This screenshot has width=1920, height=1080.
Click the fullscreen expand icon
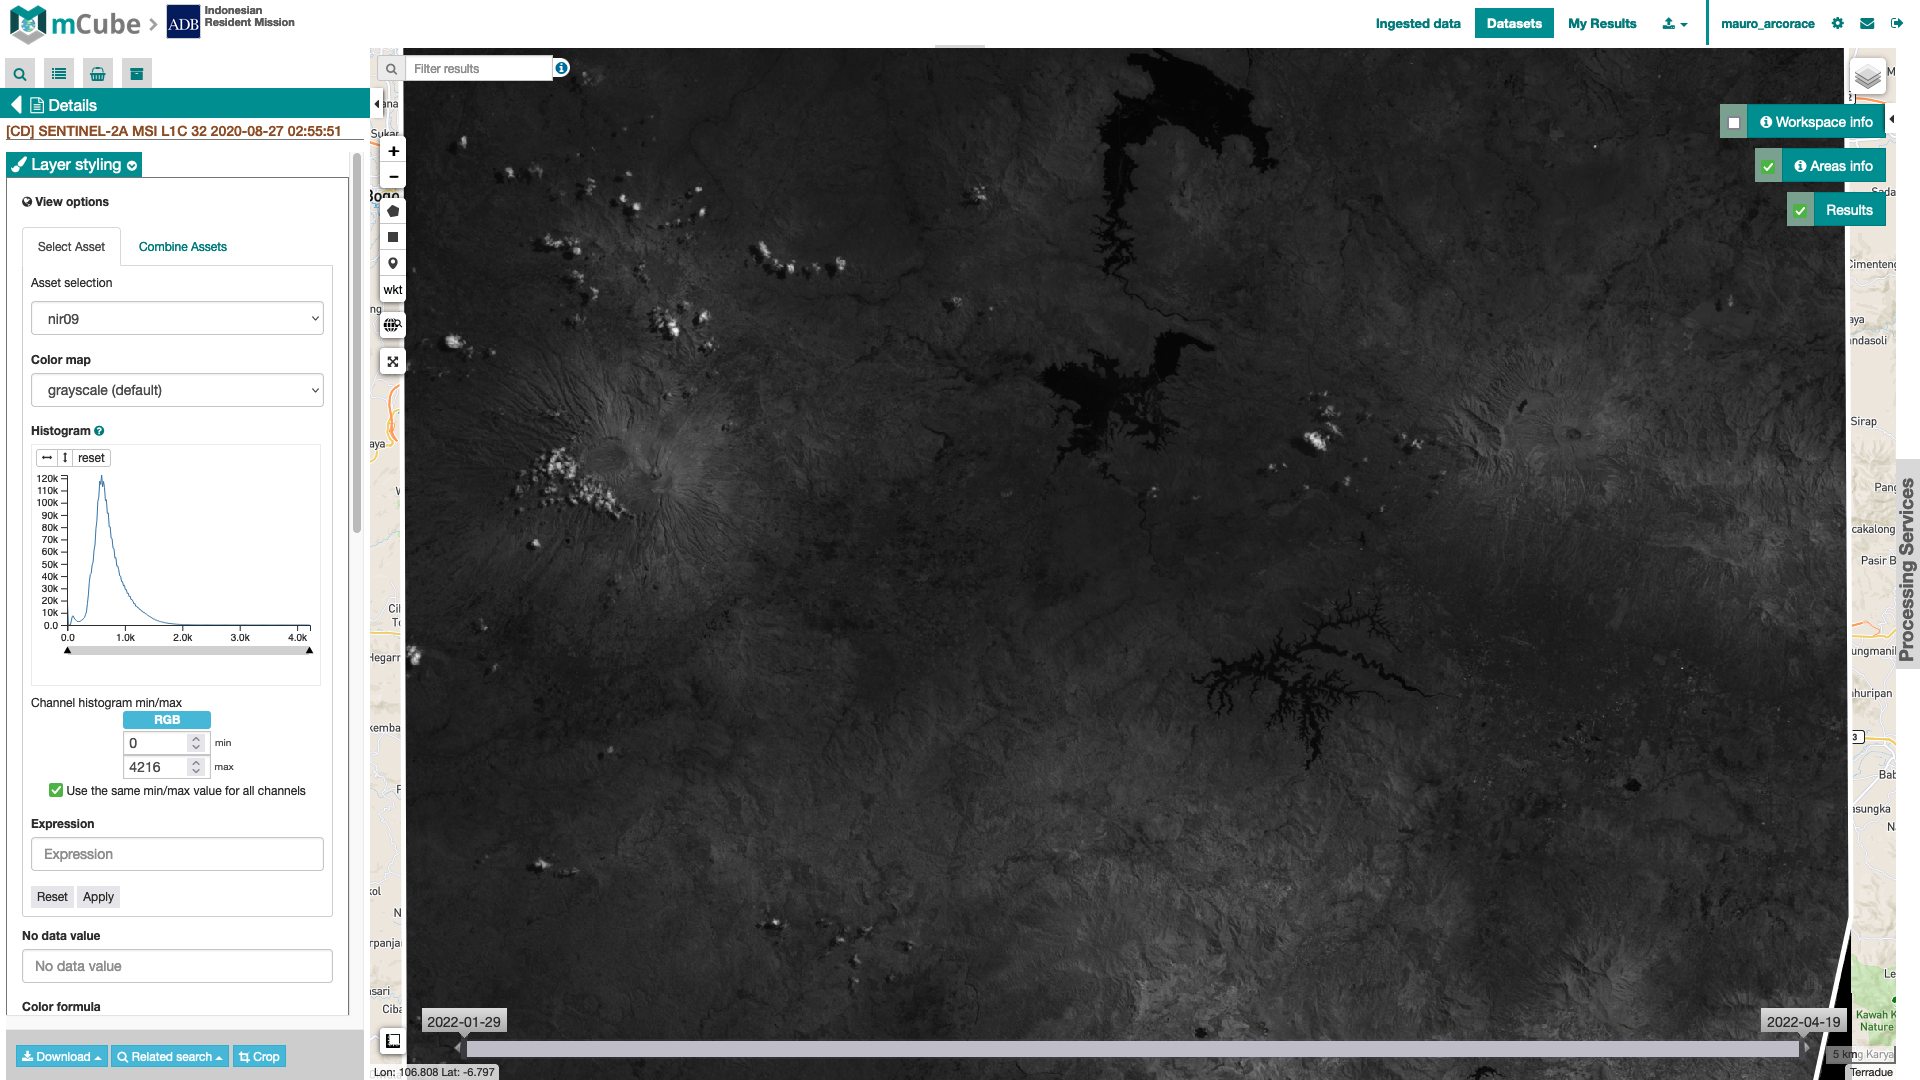coord(392,361)
